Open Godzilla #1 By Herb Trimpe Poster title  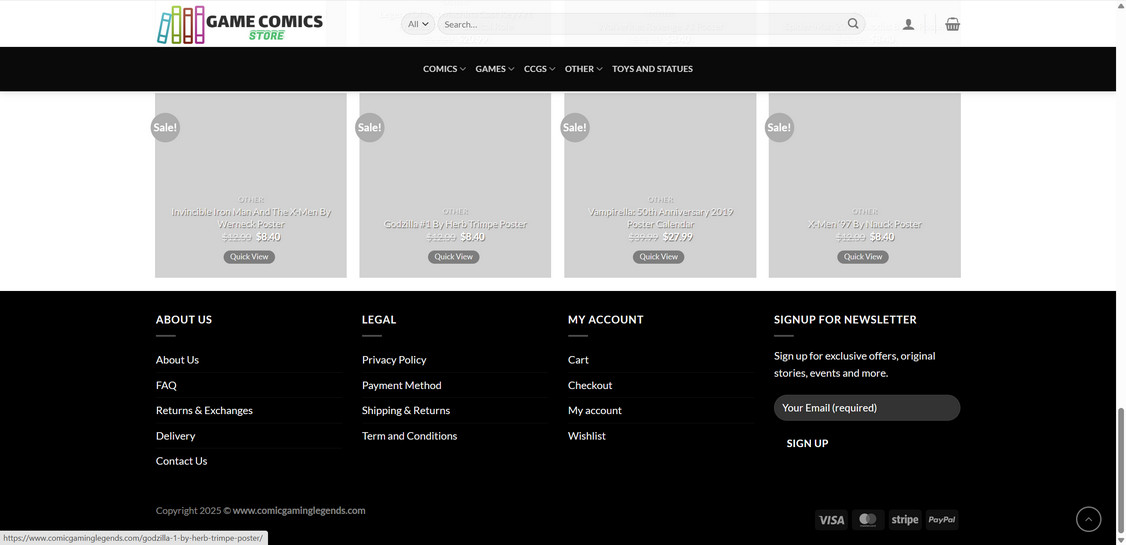coord(455,224)
